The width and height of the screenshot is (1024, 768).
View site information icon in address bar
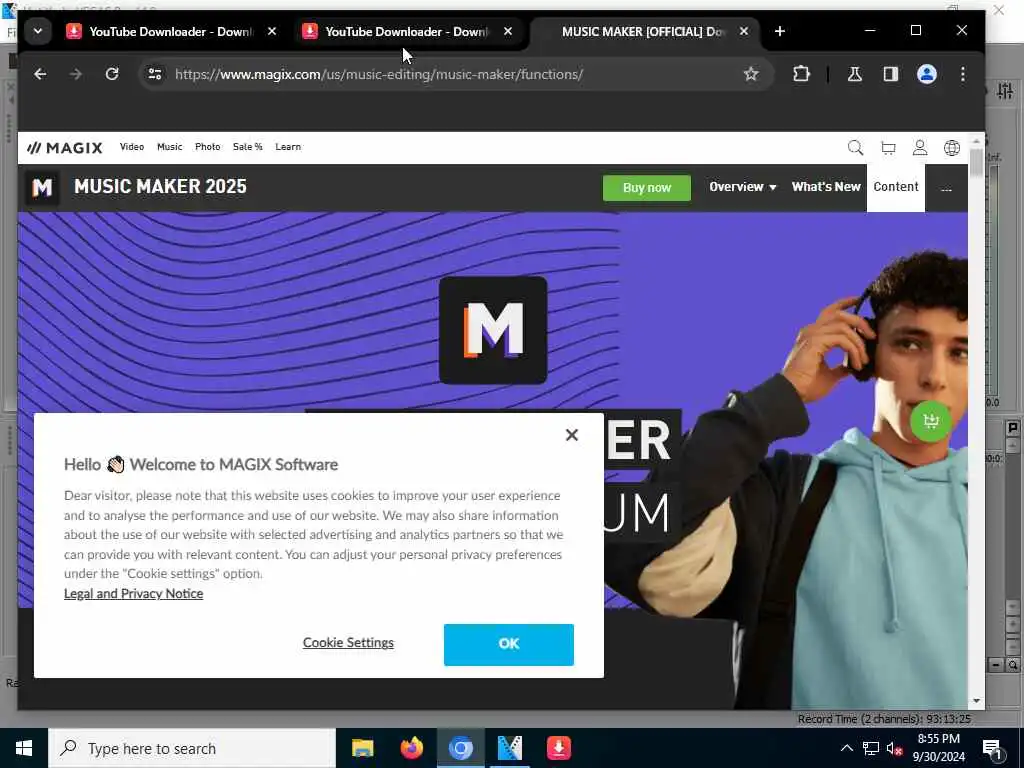(x=155, y=74)
